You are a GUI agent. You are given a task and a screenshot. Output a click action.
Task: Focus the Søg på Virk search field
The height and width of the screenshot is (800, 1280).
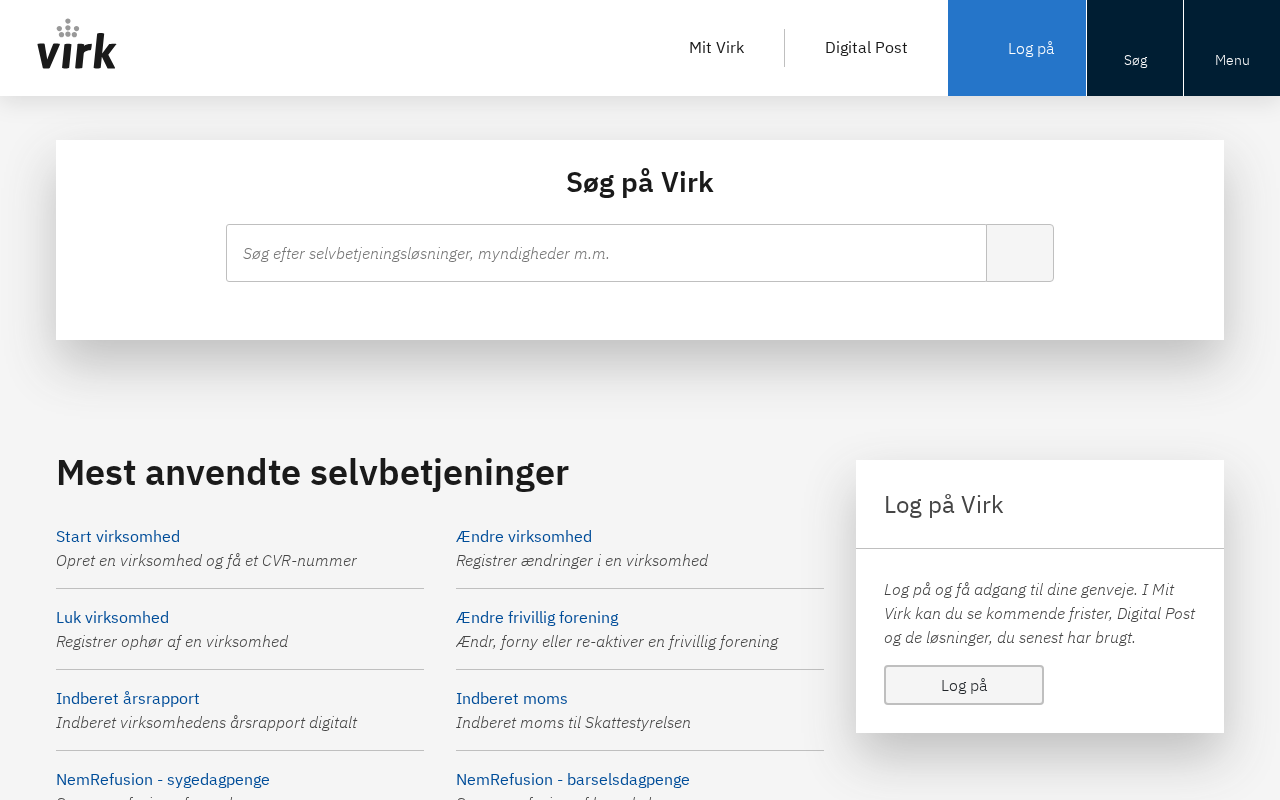606,253
